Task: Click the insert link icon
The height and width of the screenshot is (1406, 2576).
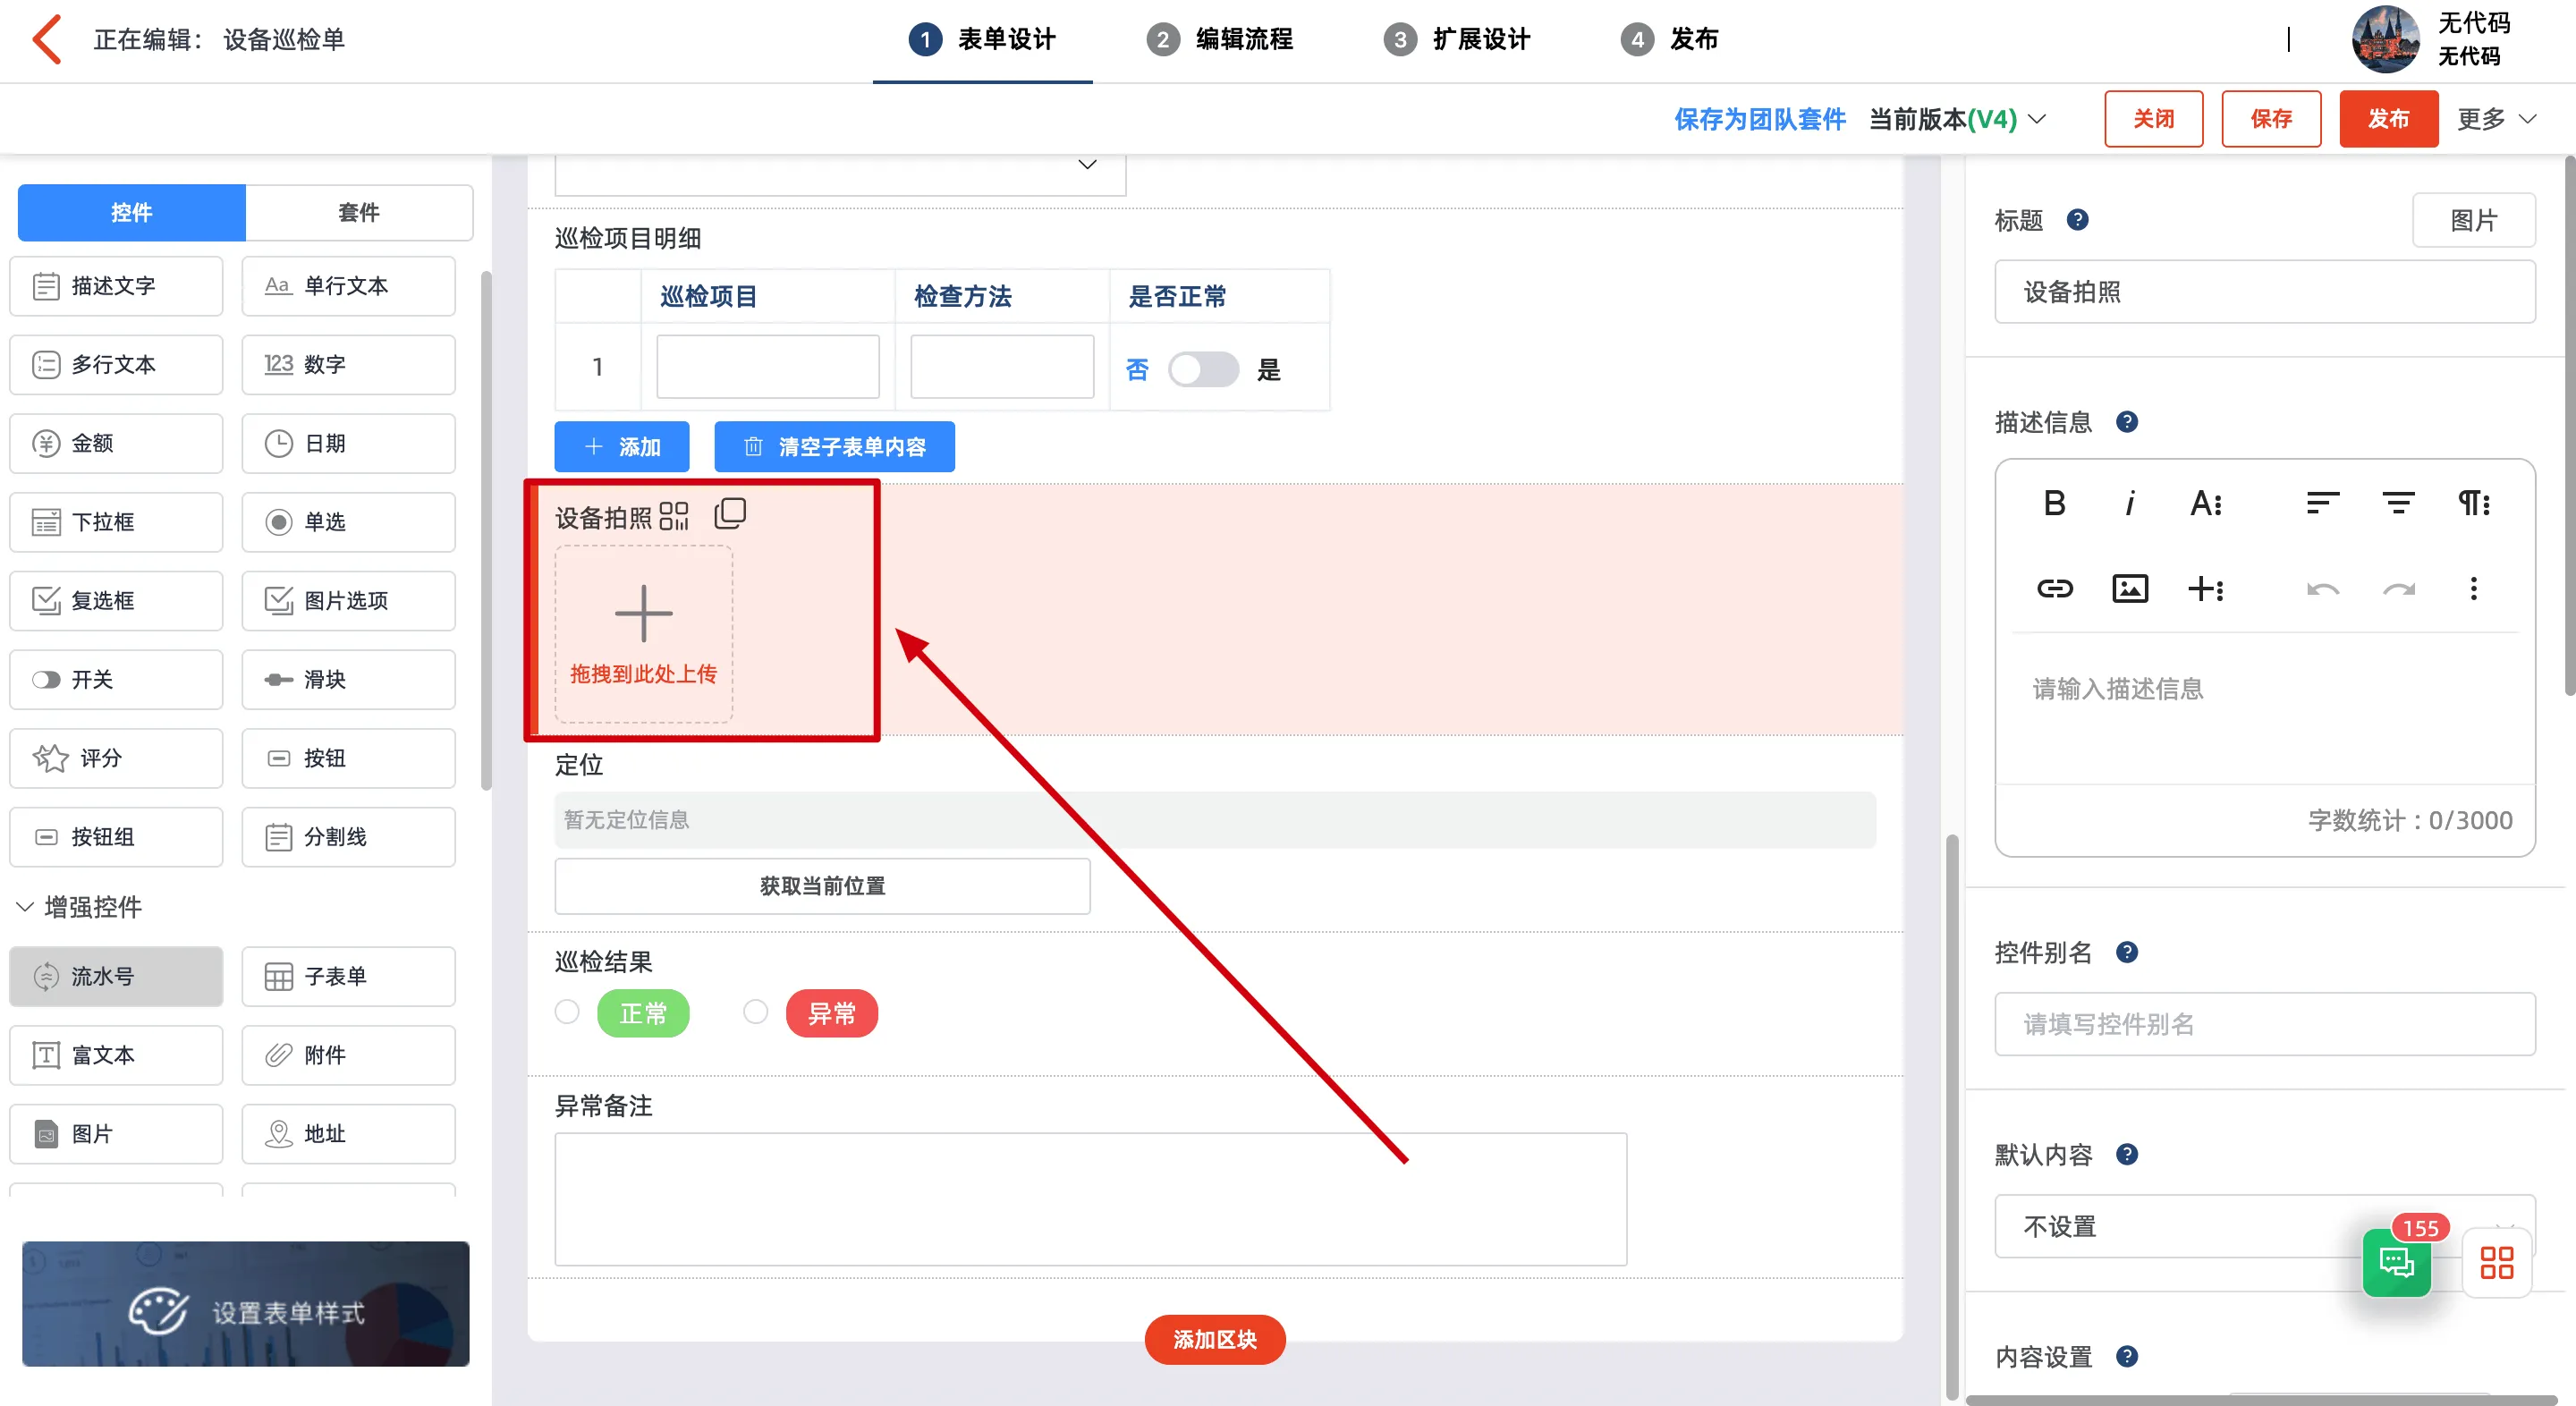Action: [2054, 588]
